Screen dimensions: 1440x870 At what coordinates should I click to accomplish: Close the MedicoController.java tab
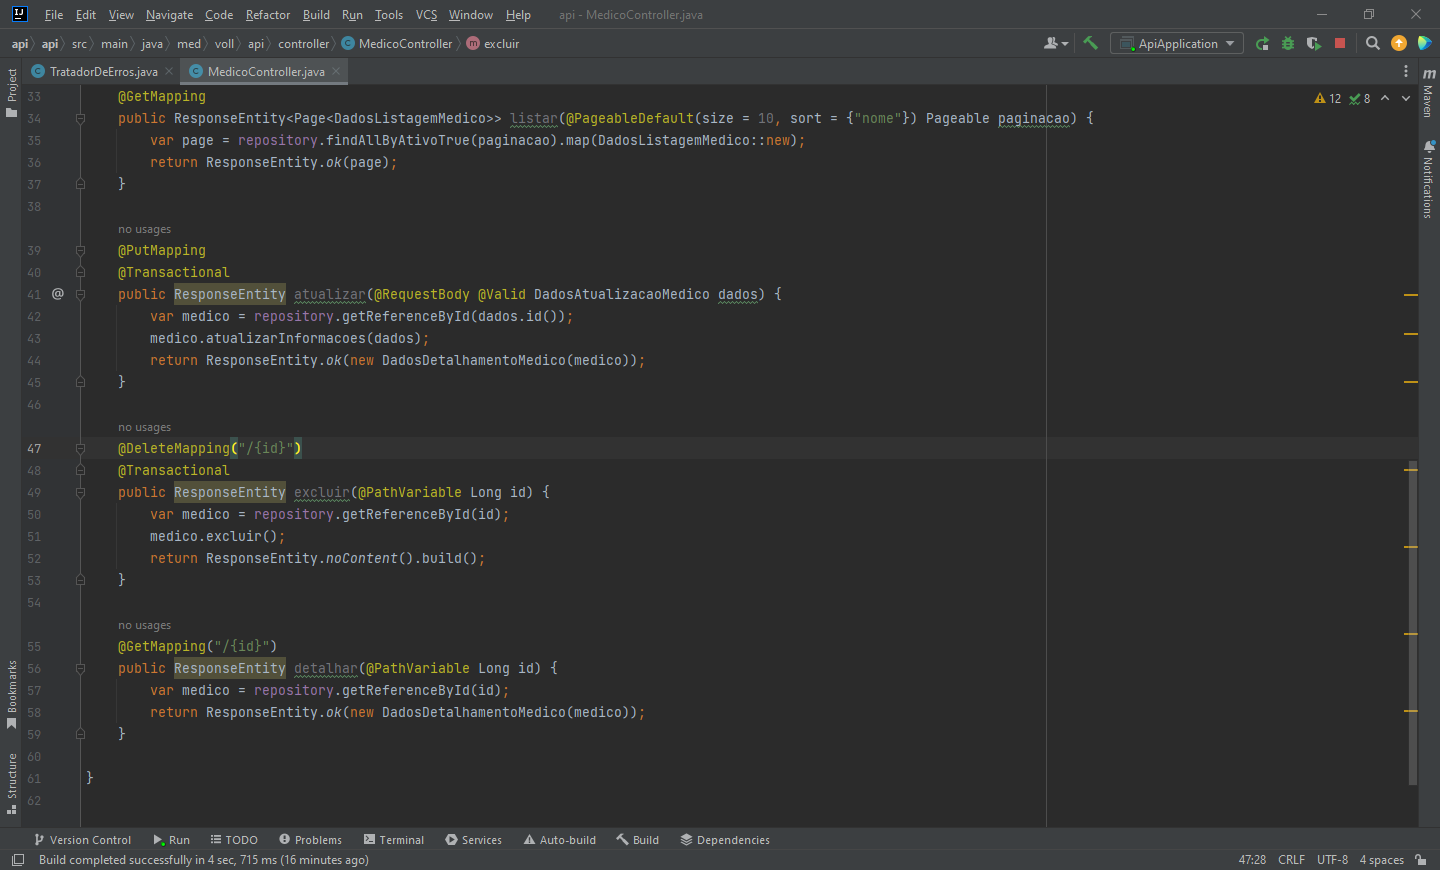336,71
